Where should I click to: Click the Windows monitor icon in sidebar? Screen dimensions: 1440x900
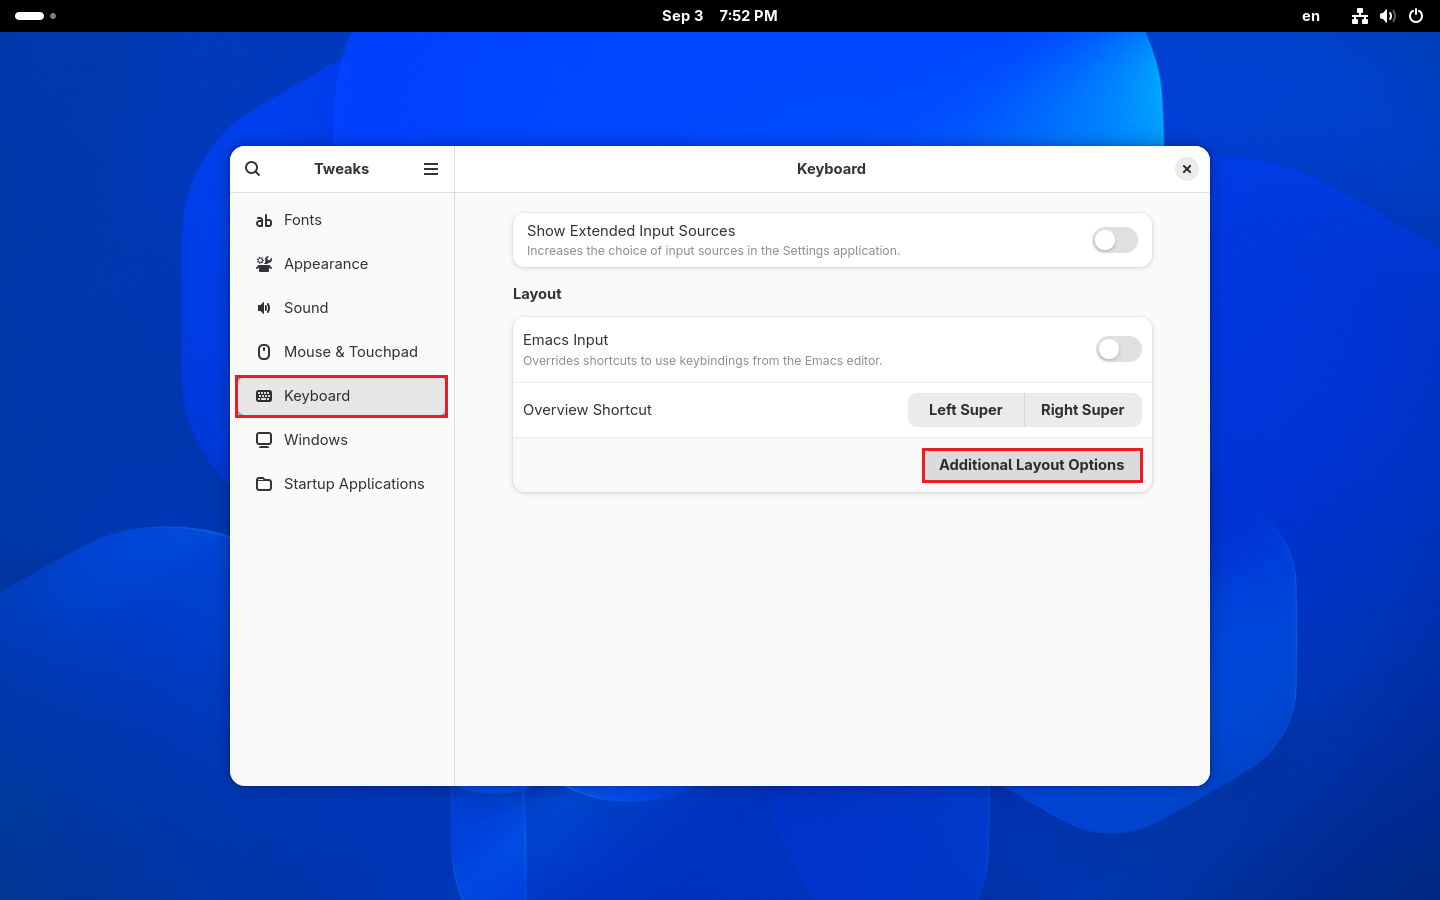point(264,440)
